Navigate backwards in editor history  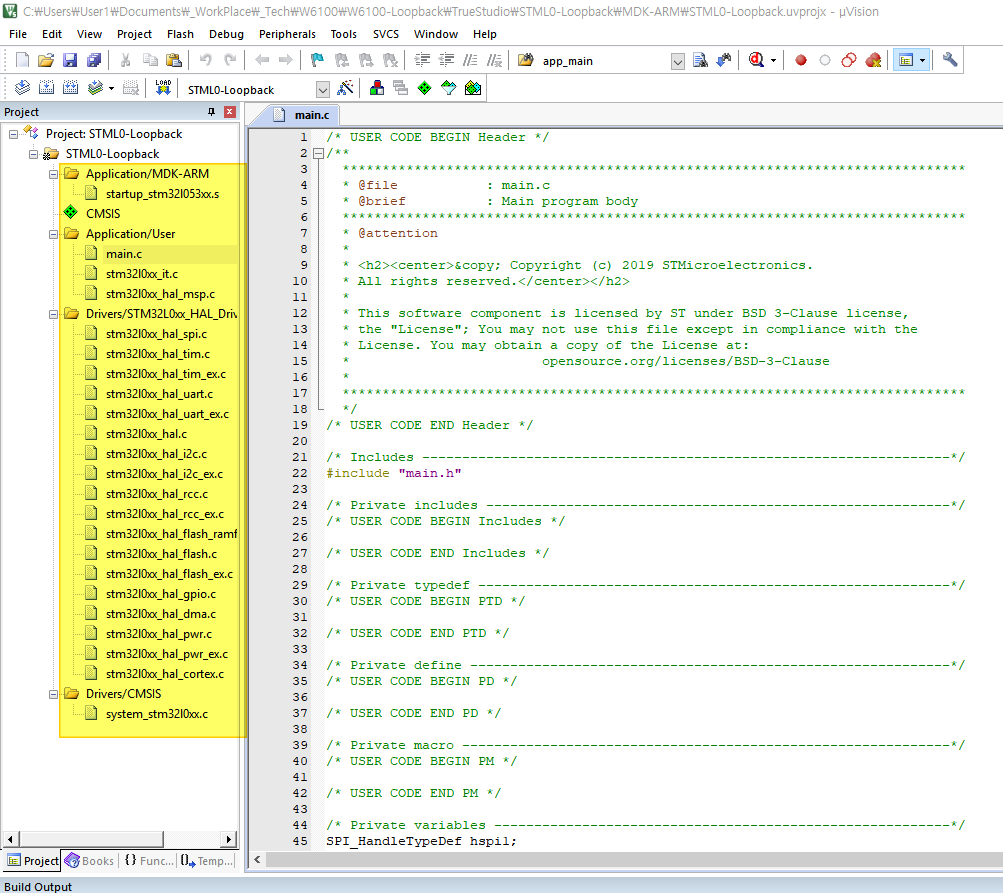point(262,60)
